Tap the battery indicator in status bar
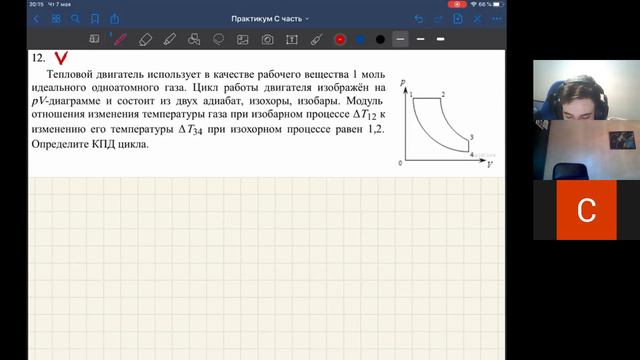 498,4
